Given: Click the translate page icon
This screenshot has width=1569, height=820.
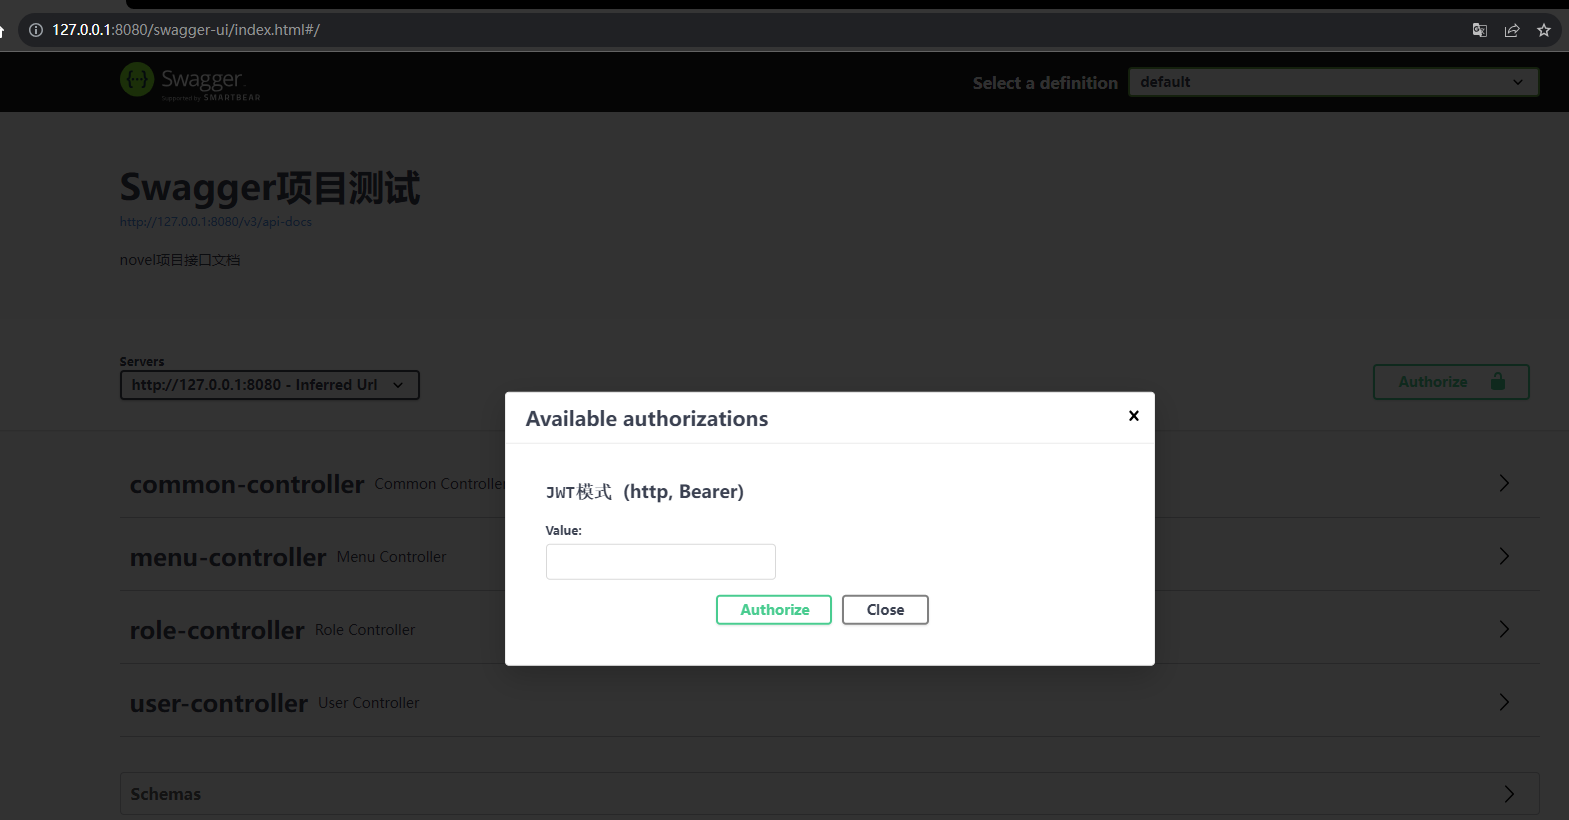Looking at the screenshot, I should tap(1480, 30).
